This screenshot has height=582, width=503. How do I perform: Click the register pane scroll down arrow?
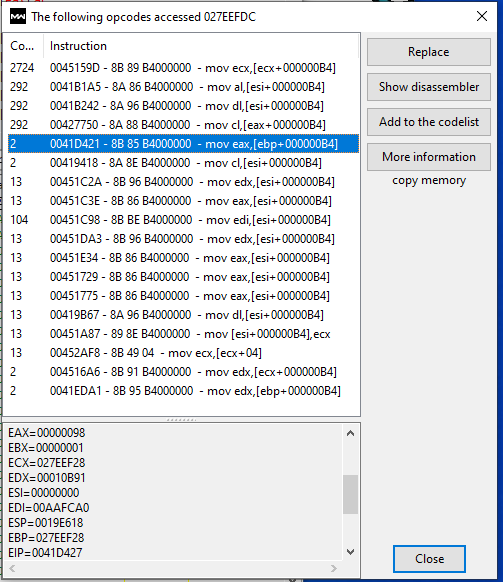(350, 552)
